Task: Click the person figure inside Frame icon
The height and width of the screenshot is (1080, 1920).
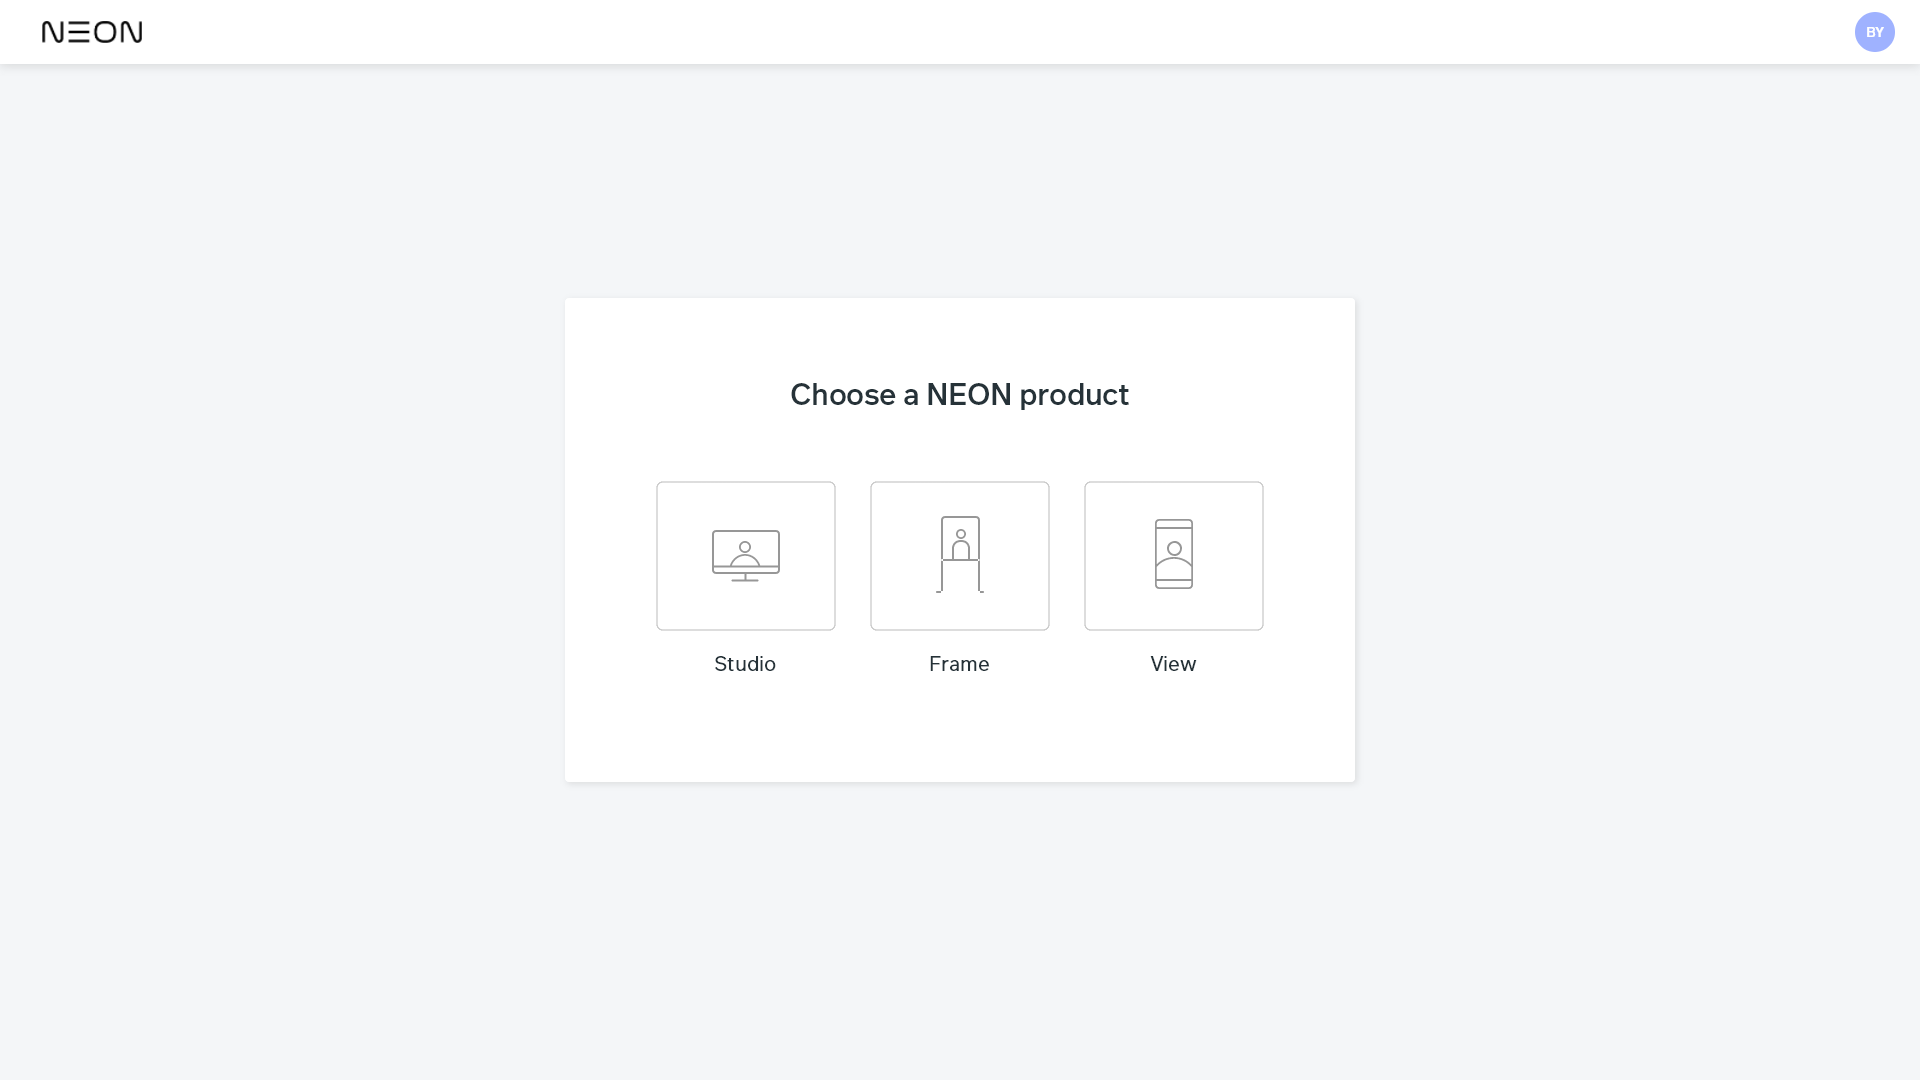Action: [x=961, y=545]
